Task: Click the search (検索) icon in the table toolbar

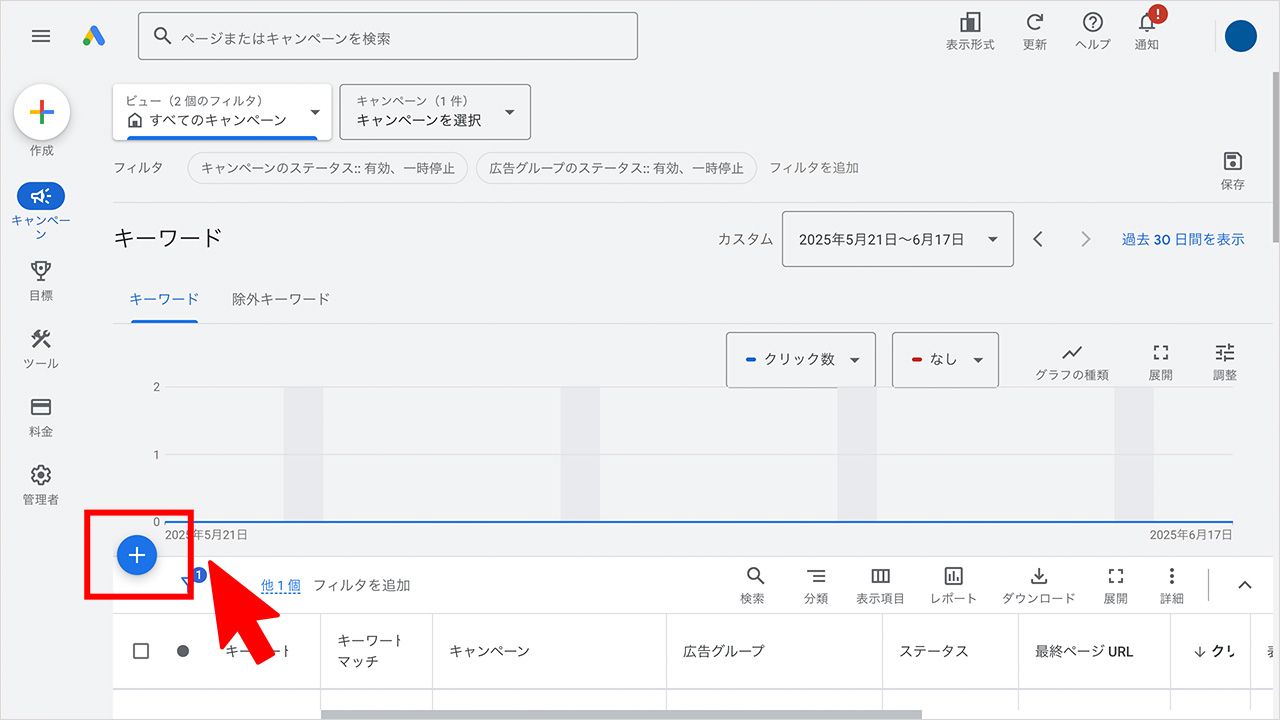Action: (754, 577)
